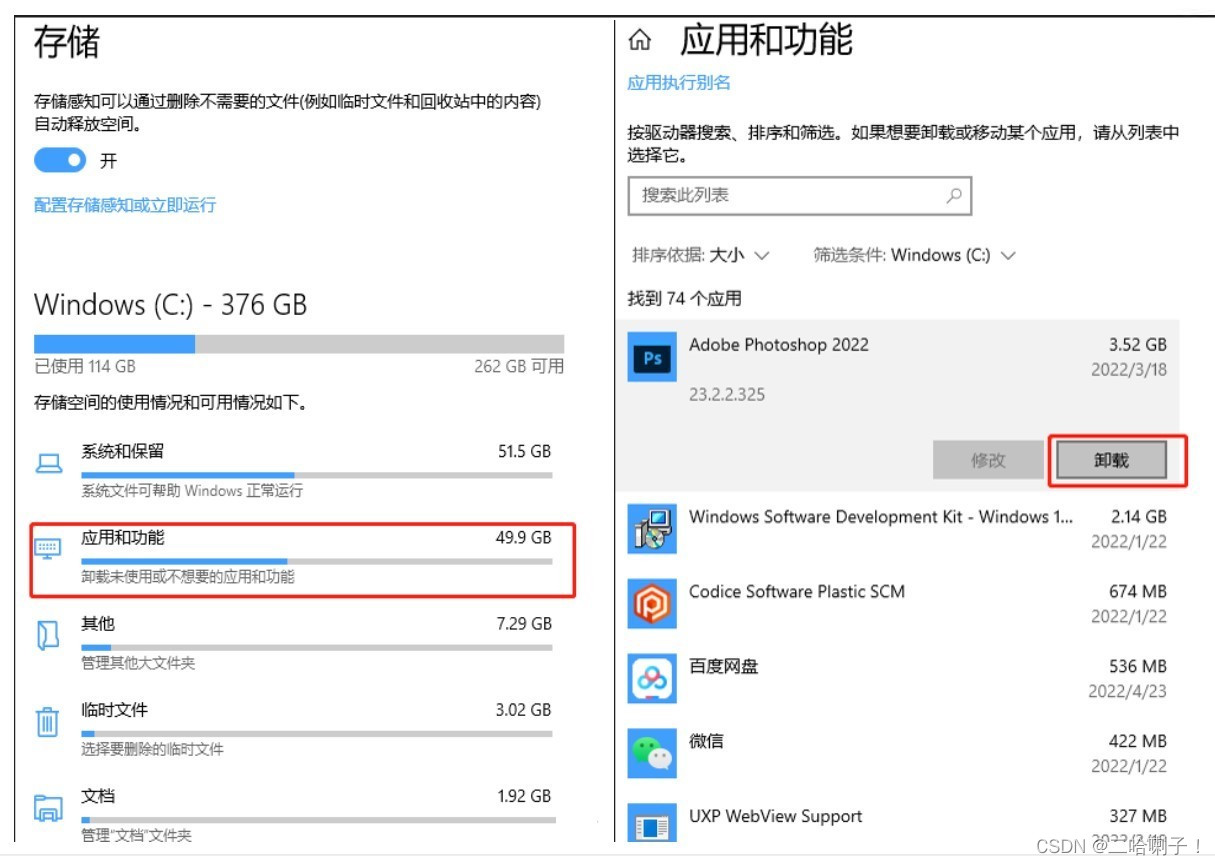Click the home icon beside 应用和功能
This screenshot has height=865, width=1215.
[x=639, y=40]
